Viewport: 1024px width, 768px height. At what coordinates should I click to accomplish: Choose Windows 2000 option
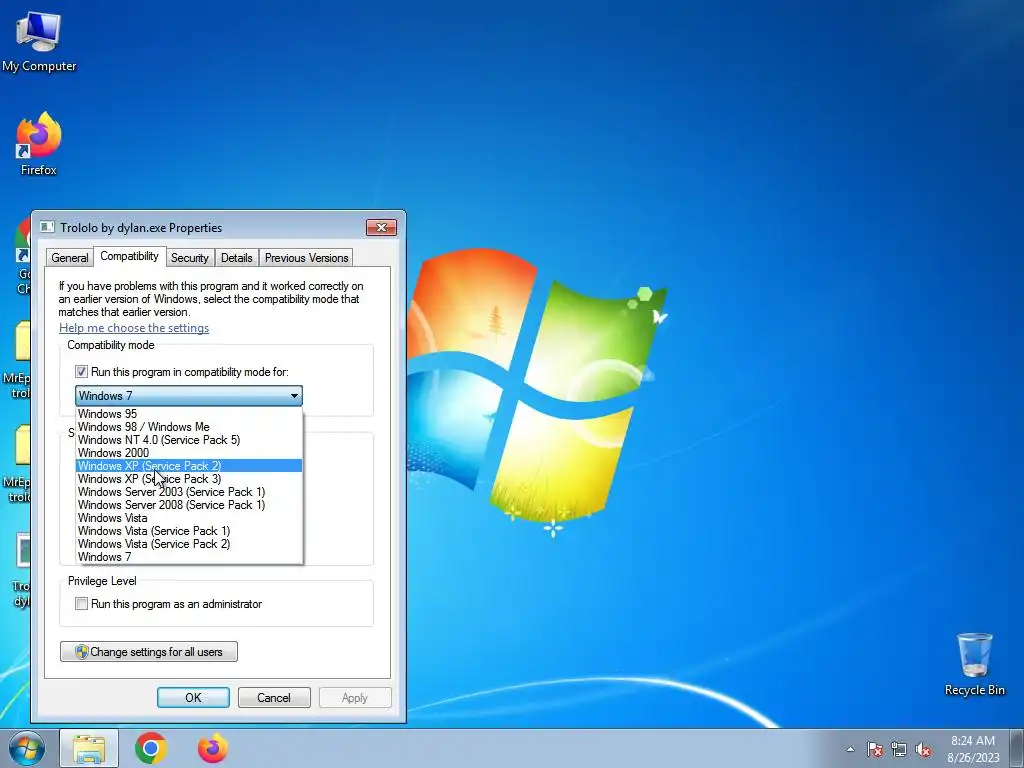click(189, 453)
